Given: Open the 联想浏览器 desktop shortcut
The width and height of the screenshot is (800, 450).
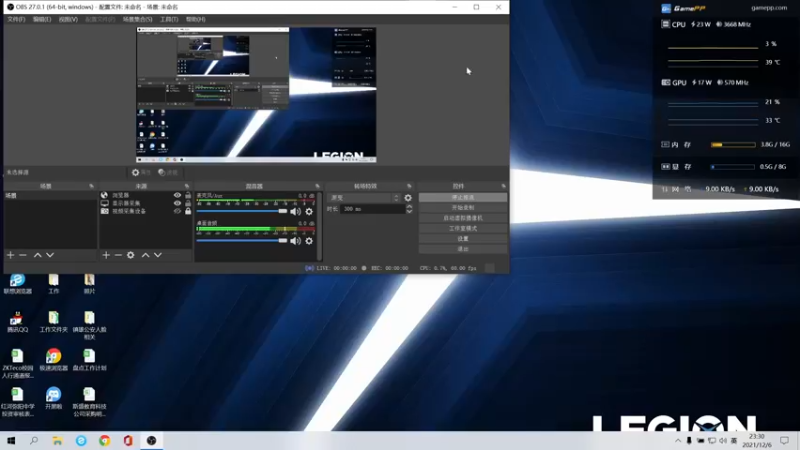Looking at the screenshot, I should 17,284.
